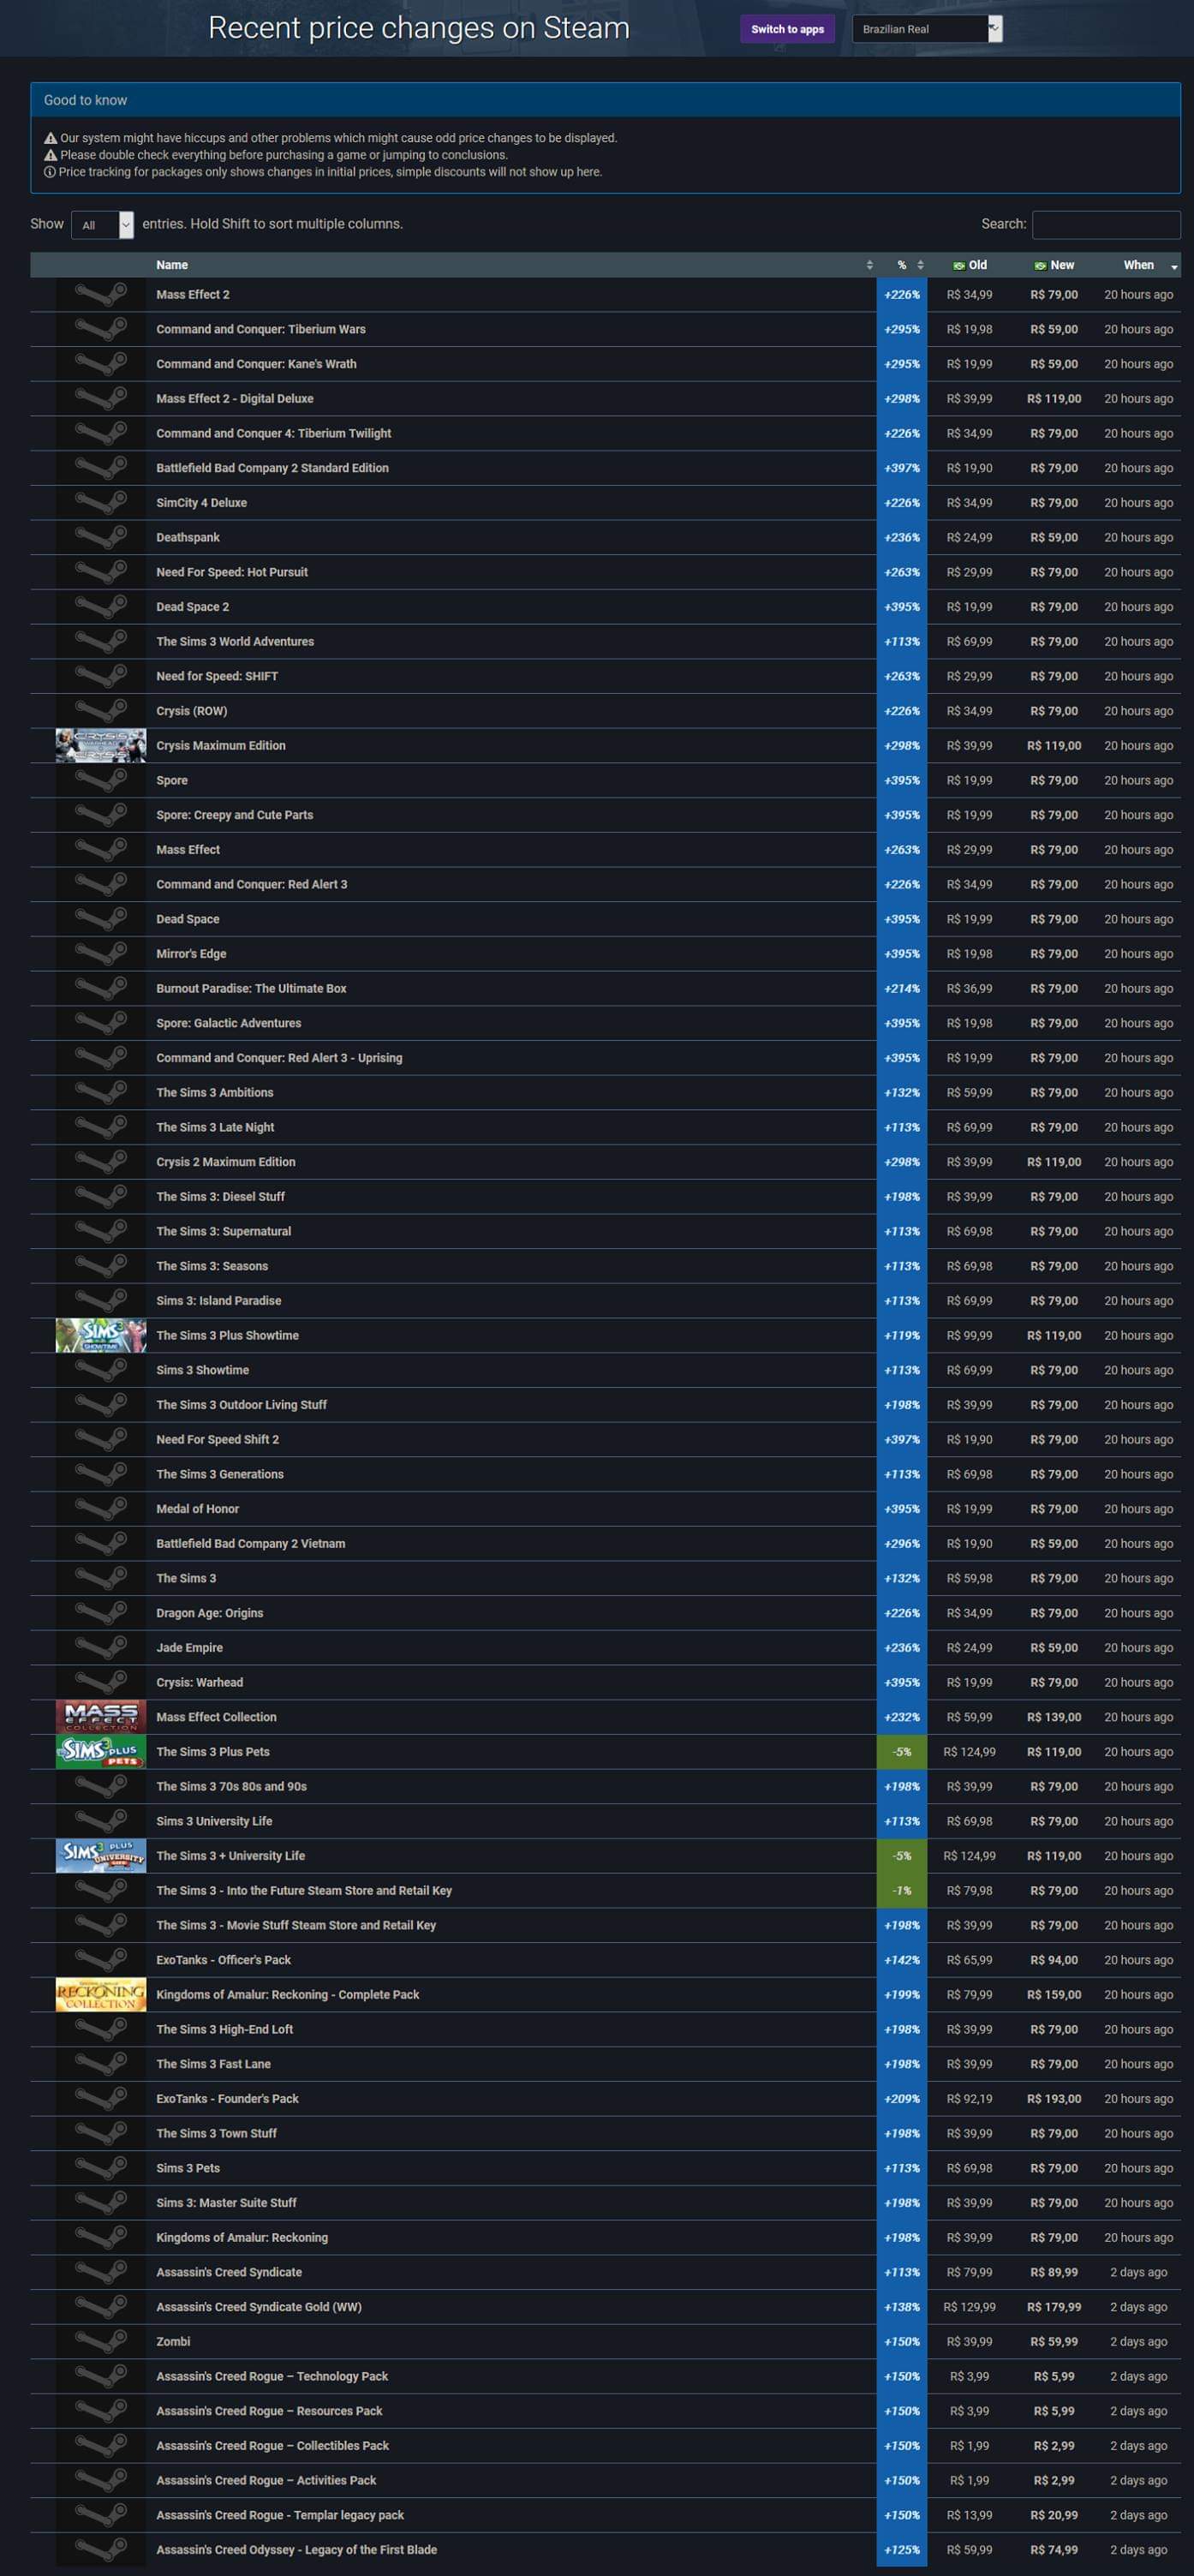
Task: Click Steam icon beside The Sims 3 Seasons
Action: [x=101, y=1266]
